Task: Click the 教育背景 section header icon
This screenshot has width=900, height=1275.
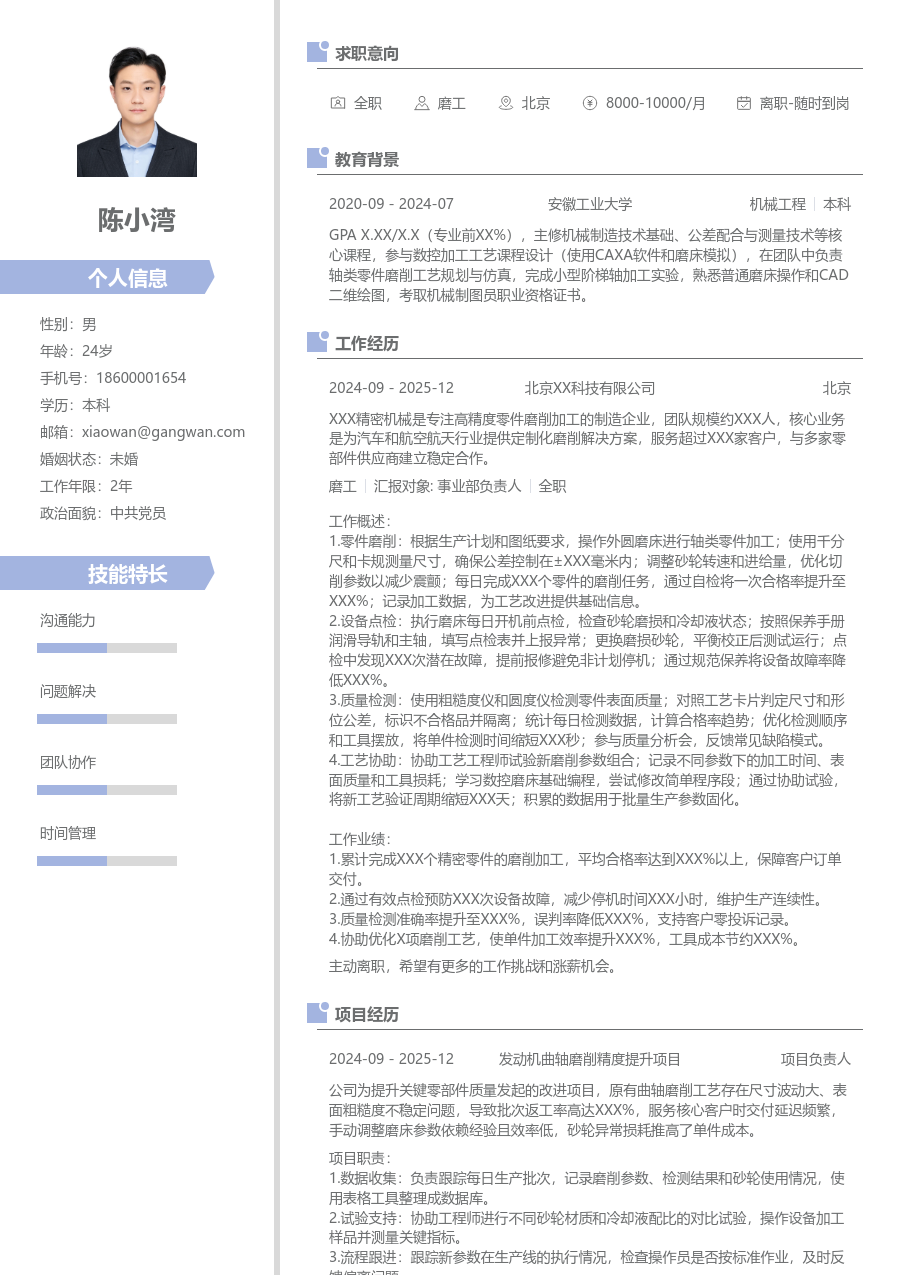Action: 317,158
